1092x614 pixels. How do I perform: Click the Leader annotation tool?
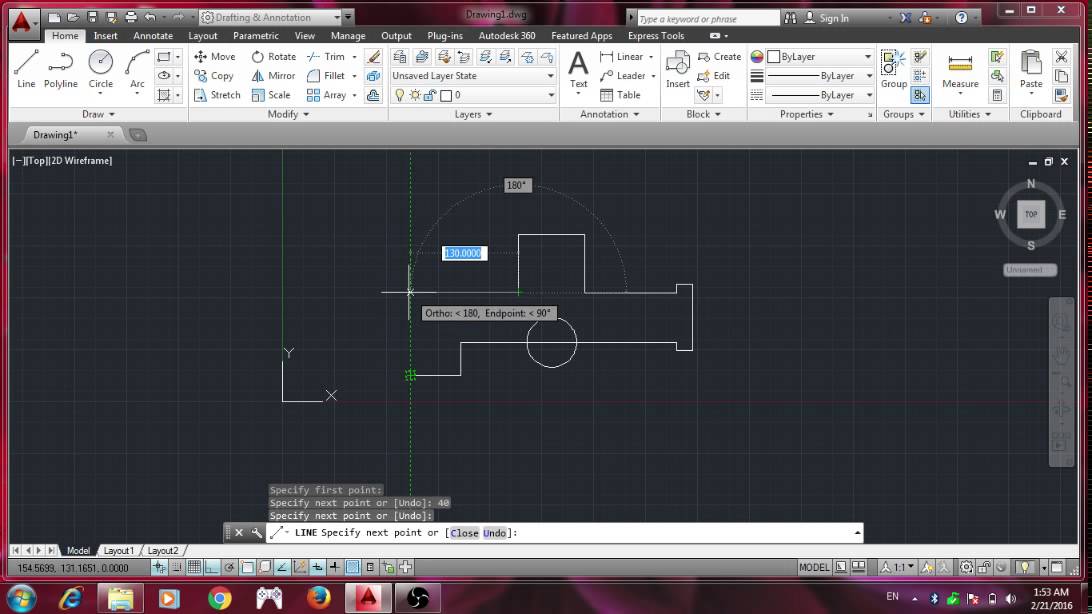point(623,75)
